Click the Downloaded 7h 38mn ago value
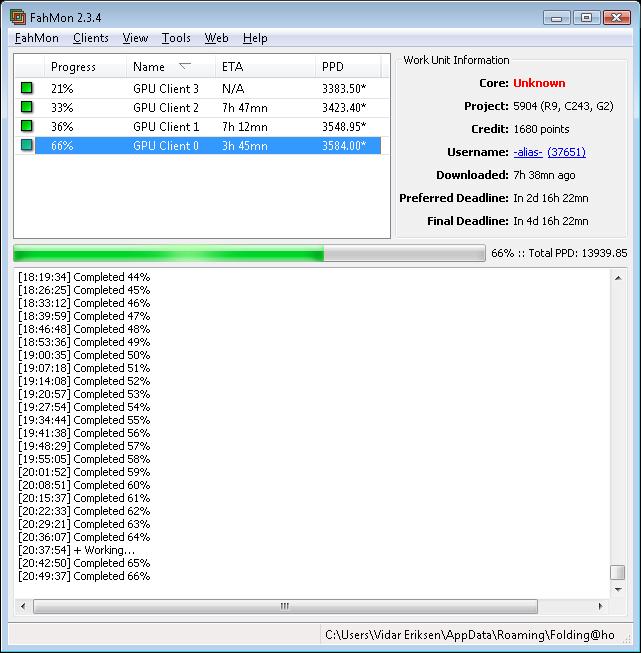641x653 pixels. [x=544, y=175]
